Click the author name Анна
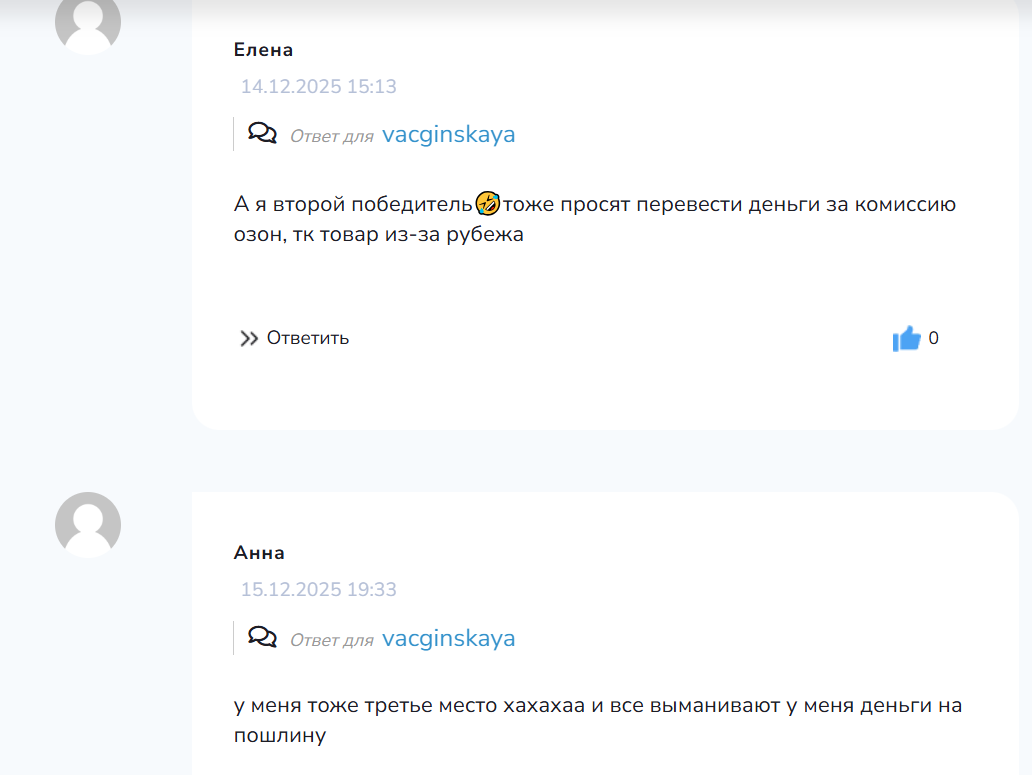 tap(259, 553)
